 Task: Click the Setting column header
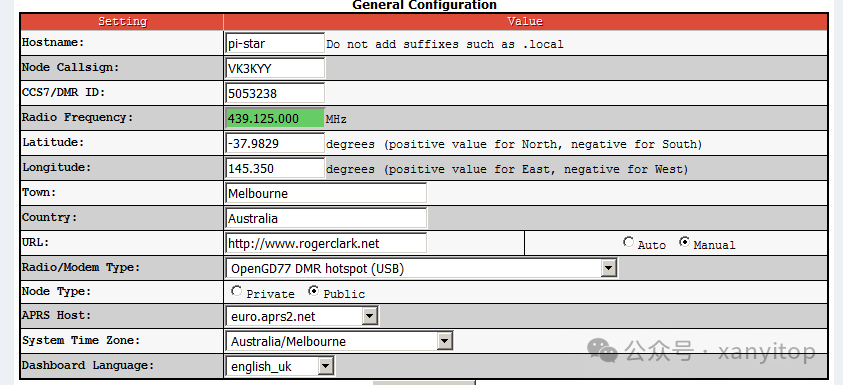(x=122, y=22)
